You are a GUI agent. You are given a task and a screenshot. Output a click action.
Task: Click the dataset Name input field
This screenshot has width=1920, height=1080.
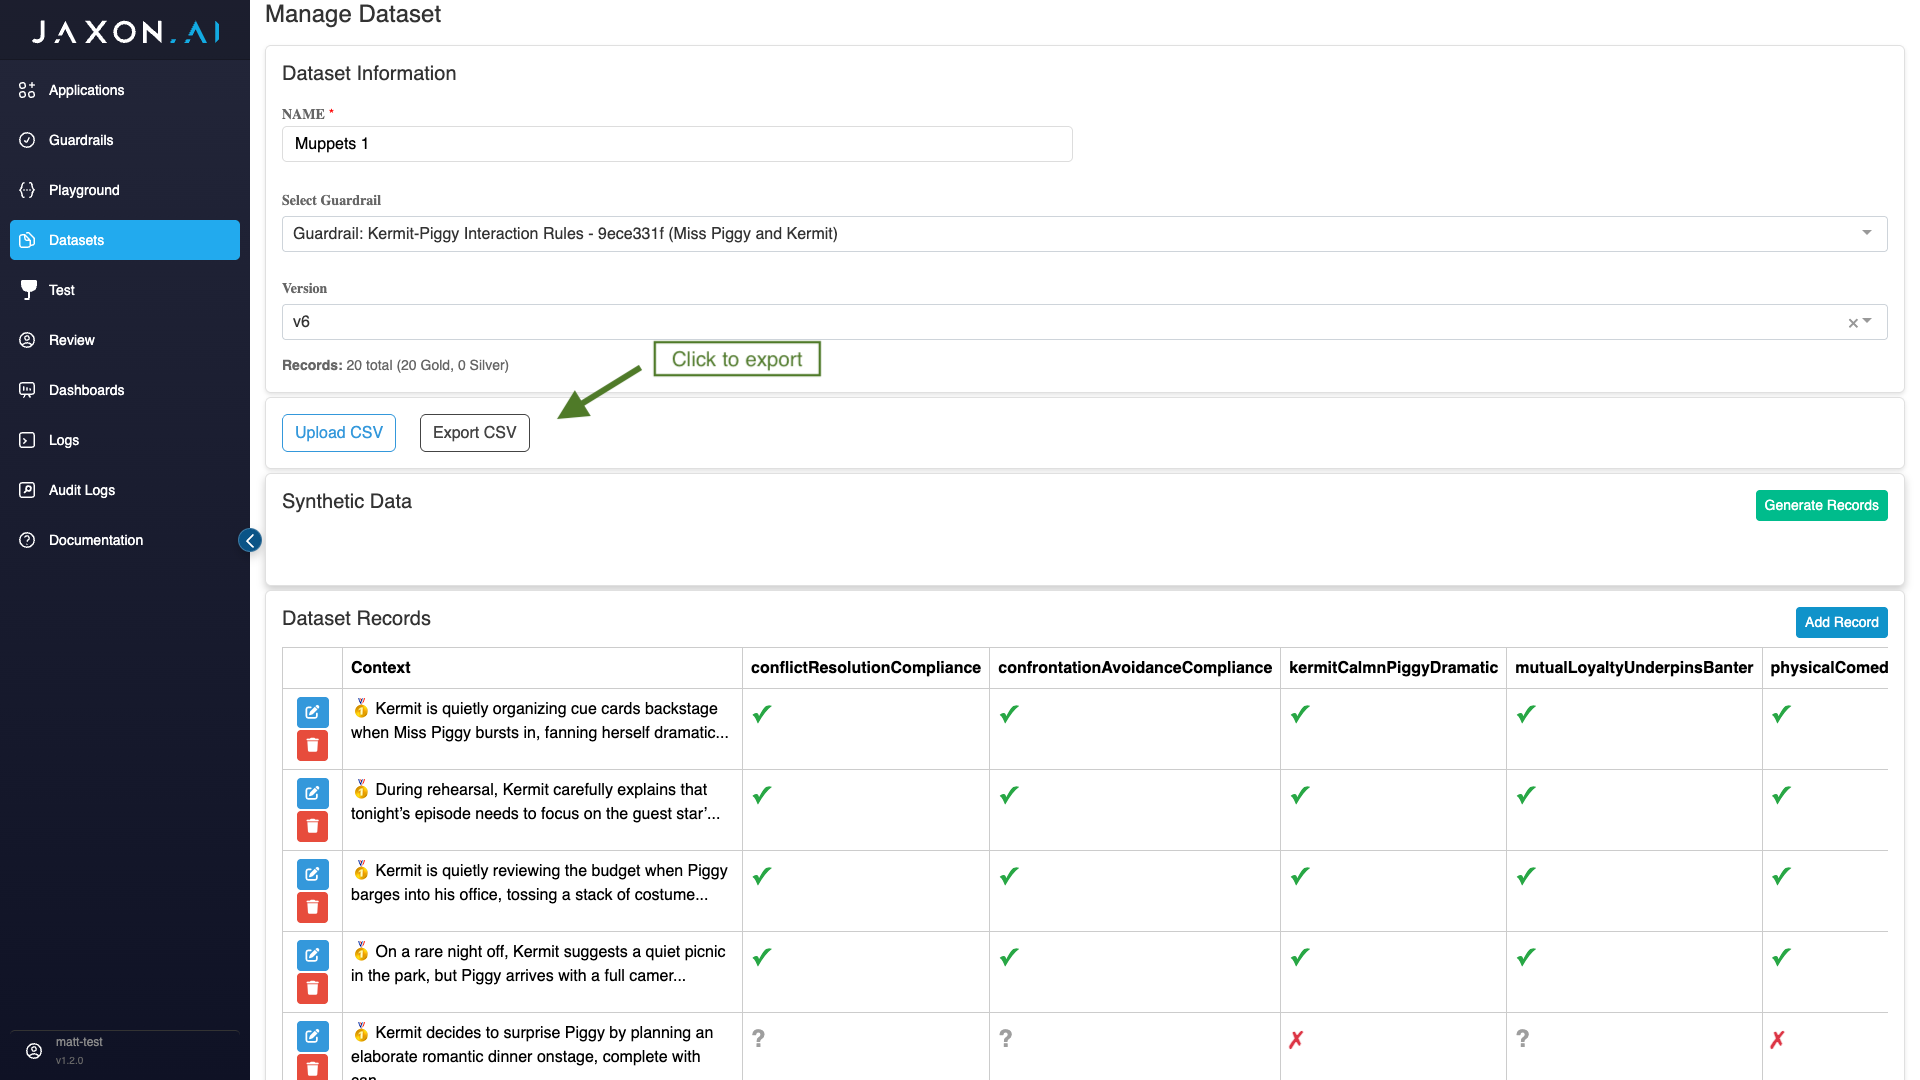(676, 143)
